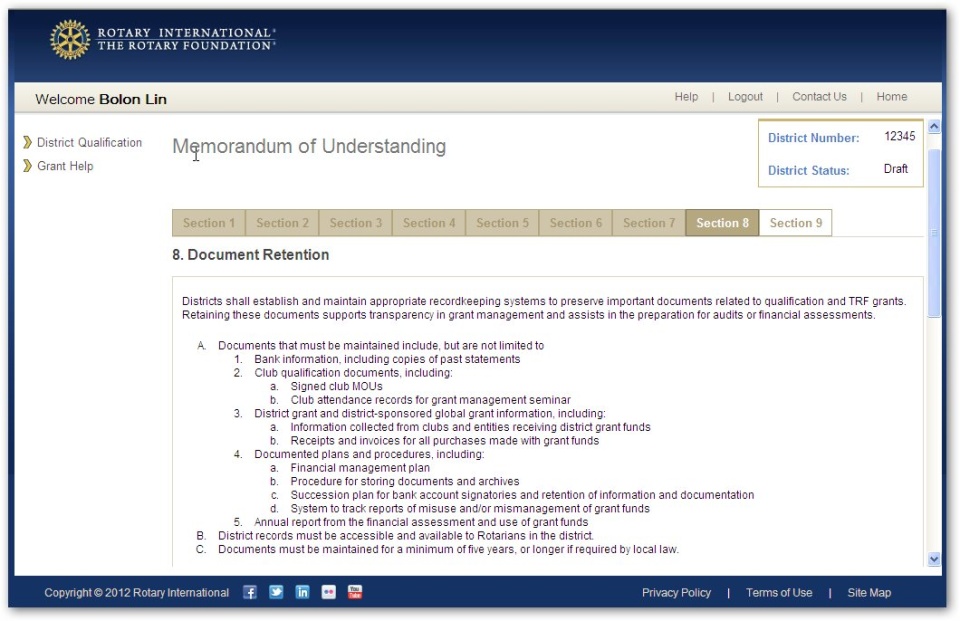Screen dimensions: 960x621
Task: Go to the Home link
Action: [891, 97]
